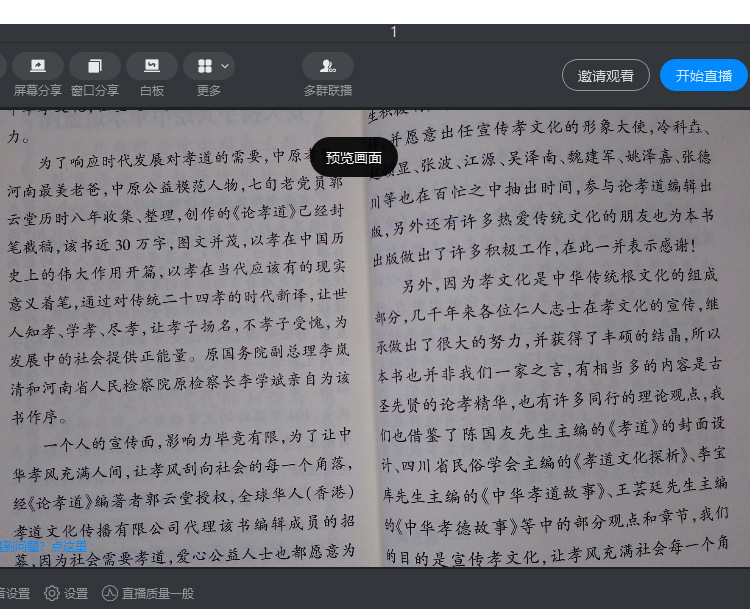This screenshot has width=750, height=609.
Task: Open the partially visible 音设置 option
Action: coord(15,593)
